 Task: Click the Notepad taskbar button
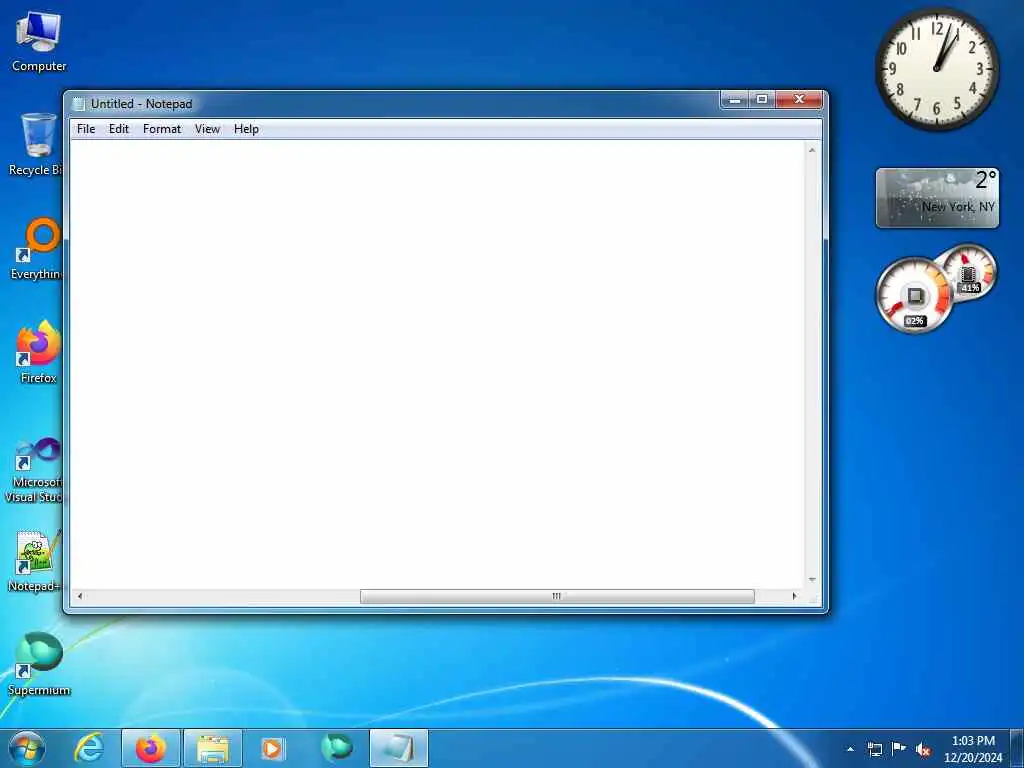[399, 748]
